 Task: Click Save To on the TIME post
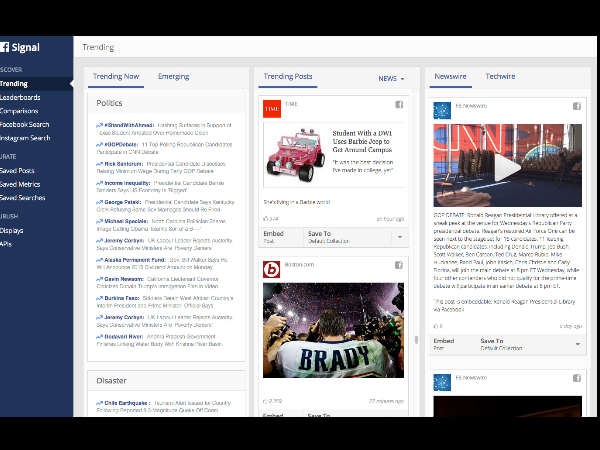pyautogui.click(x=328, y=237)
